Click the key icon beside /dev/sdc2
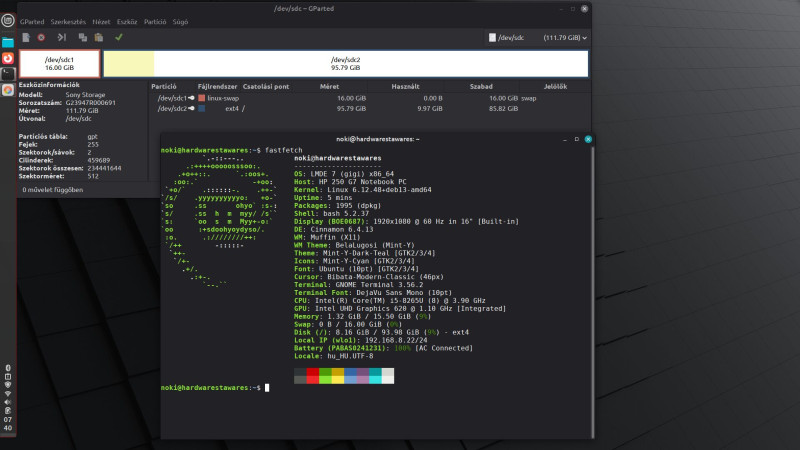 (x=191, y=109)
